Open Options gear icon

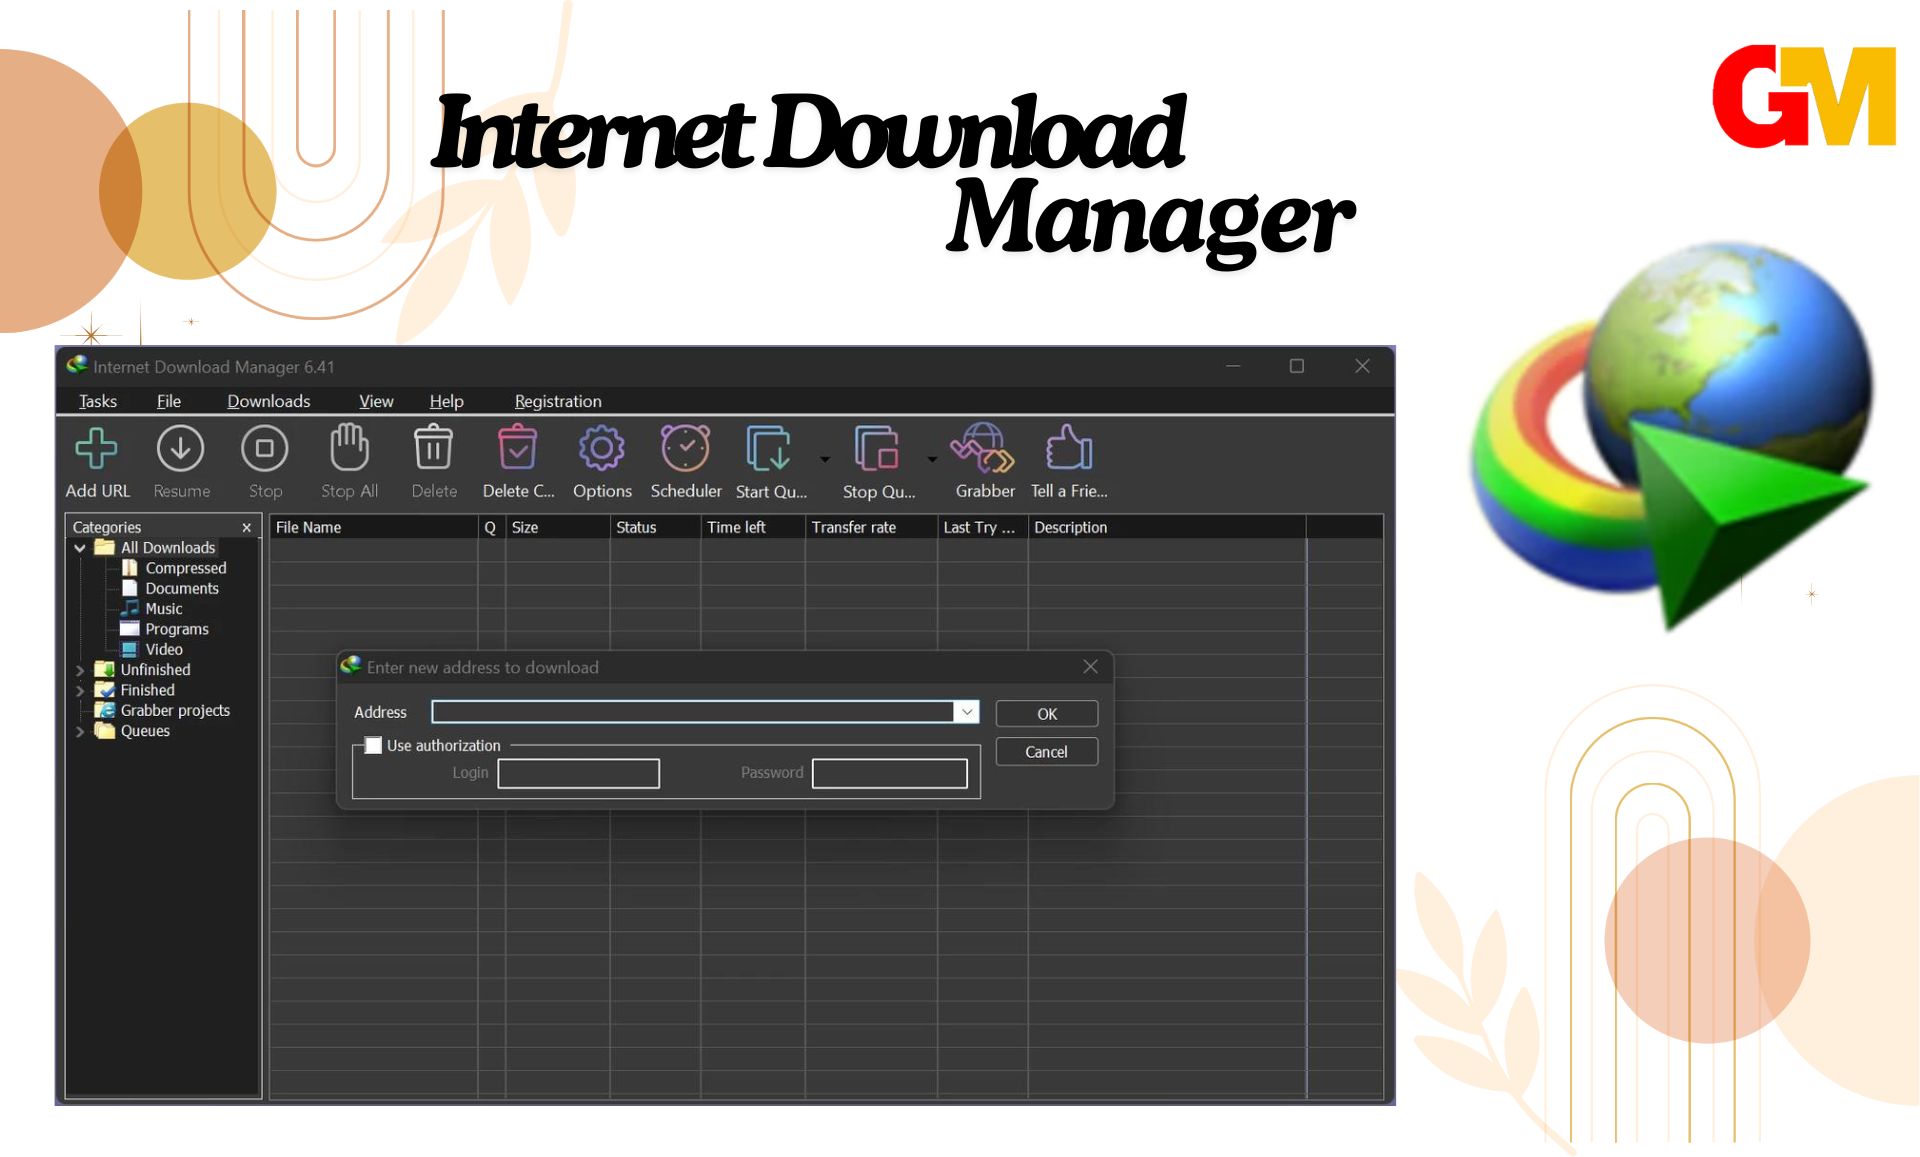[602, 448]
